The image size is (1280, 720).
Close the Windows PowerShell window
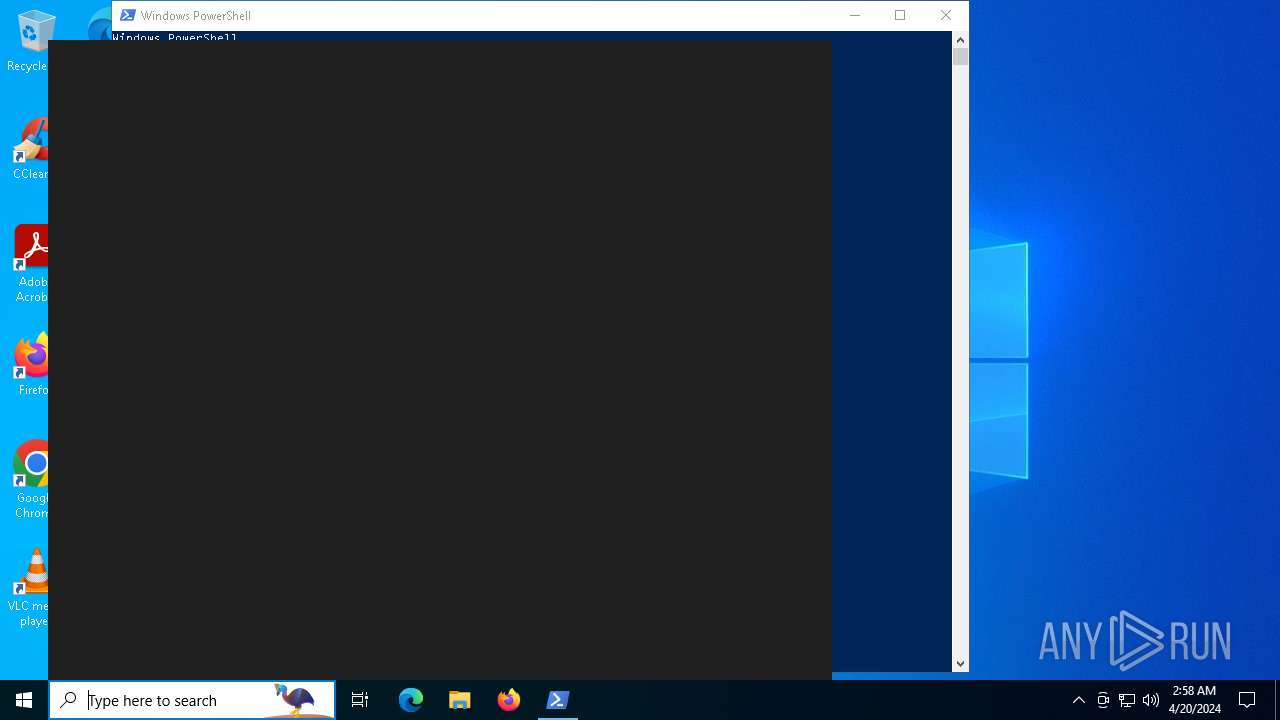pyautogui.click(x=945, y=15)
